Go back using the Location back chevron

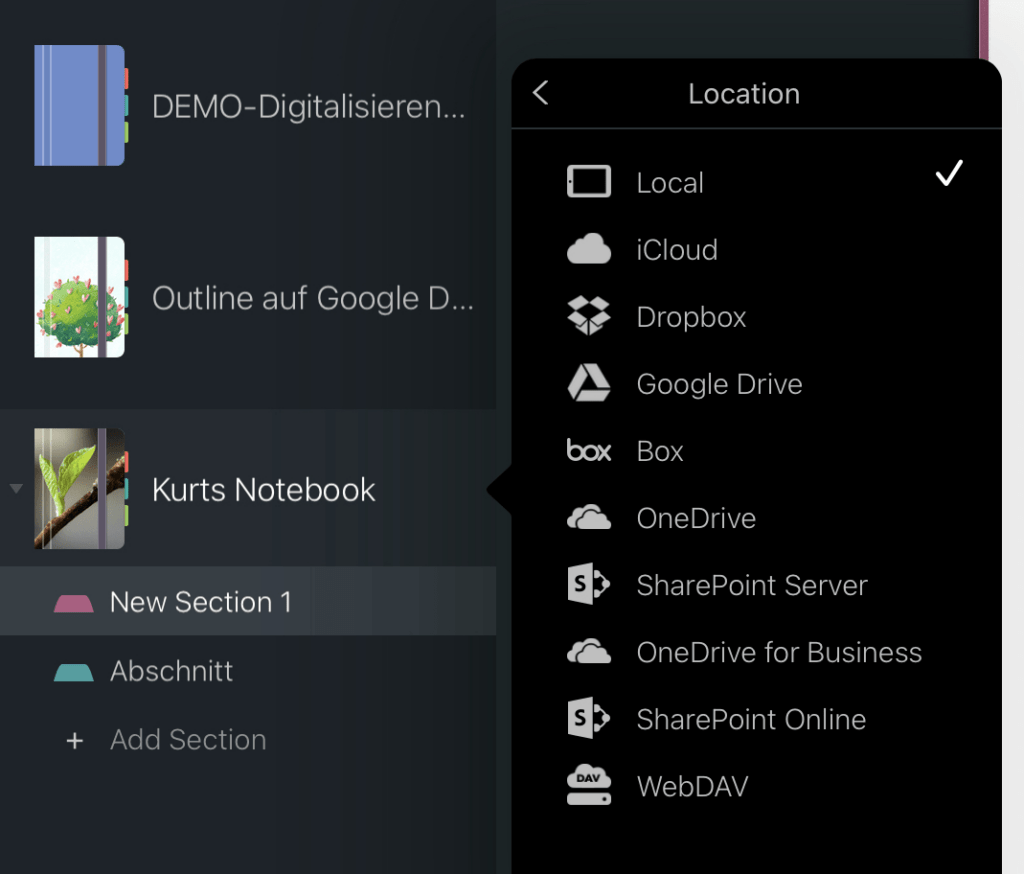541,93
